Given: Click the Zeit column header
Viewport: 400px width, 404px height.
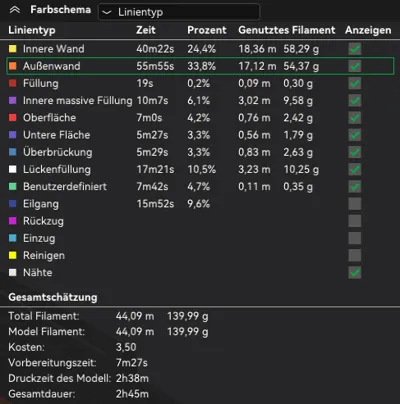Looking at the screenshot, I should click(146, 30).
